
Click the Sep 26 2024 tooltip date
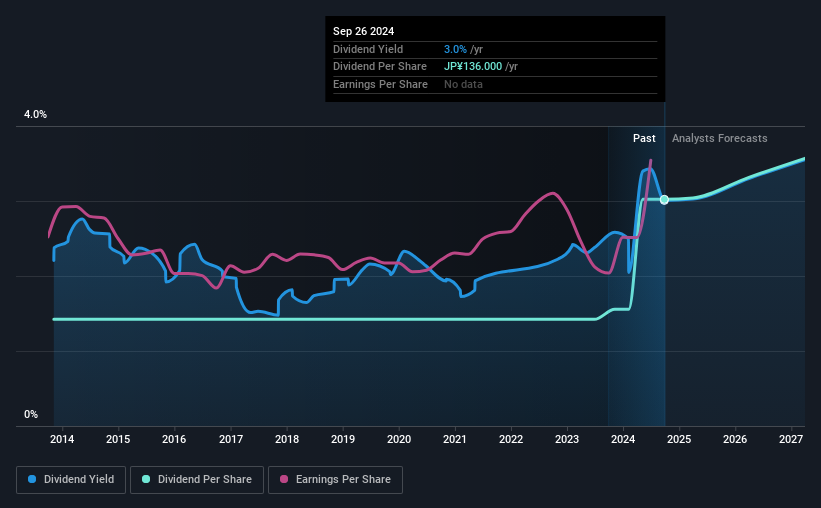click(363, 31)
